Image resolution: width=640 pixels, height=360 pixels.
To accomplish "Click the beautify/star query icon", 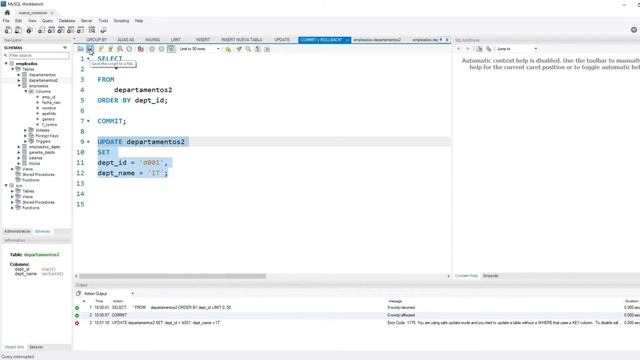I will point(228,49).
